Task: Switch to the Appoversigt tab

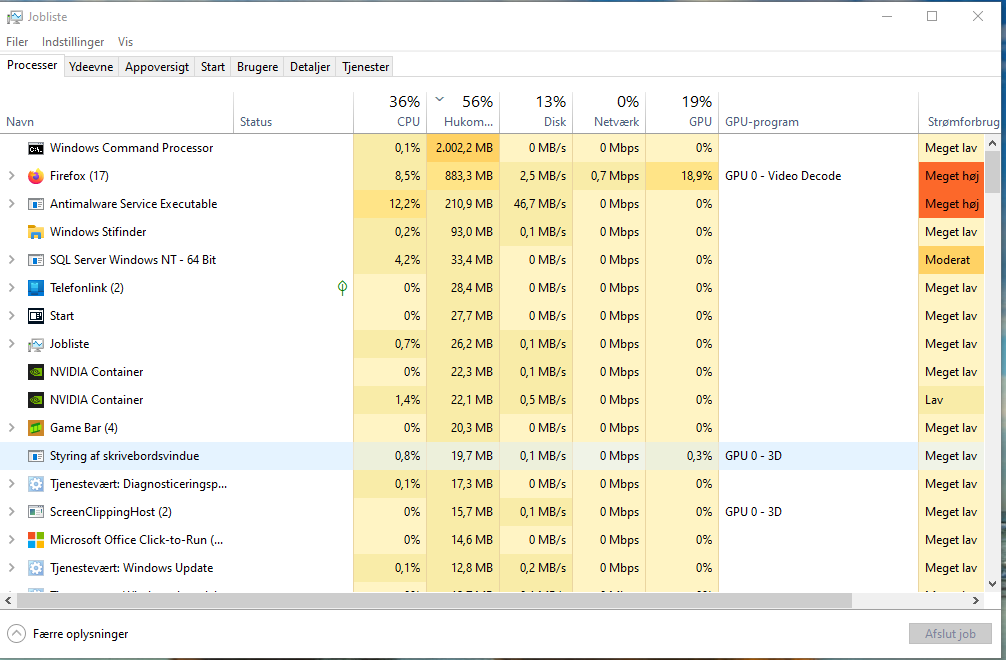Action: pos(157,67)
